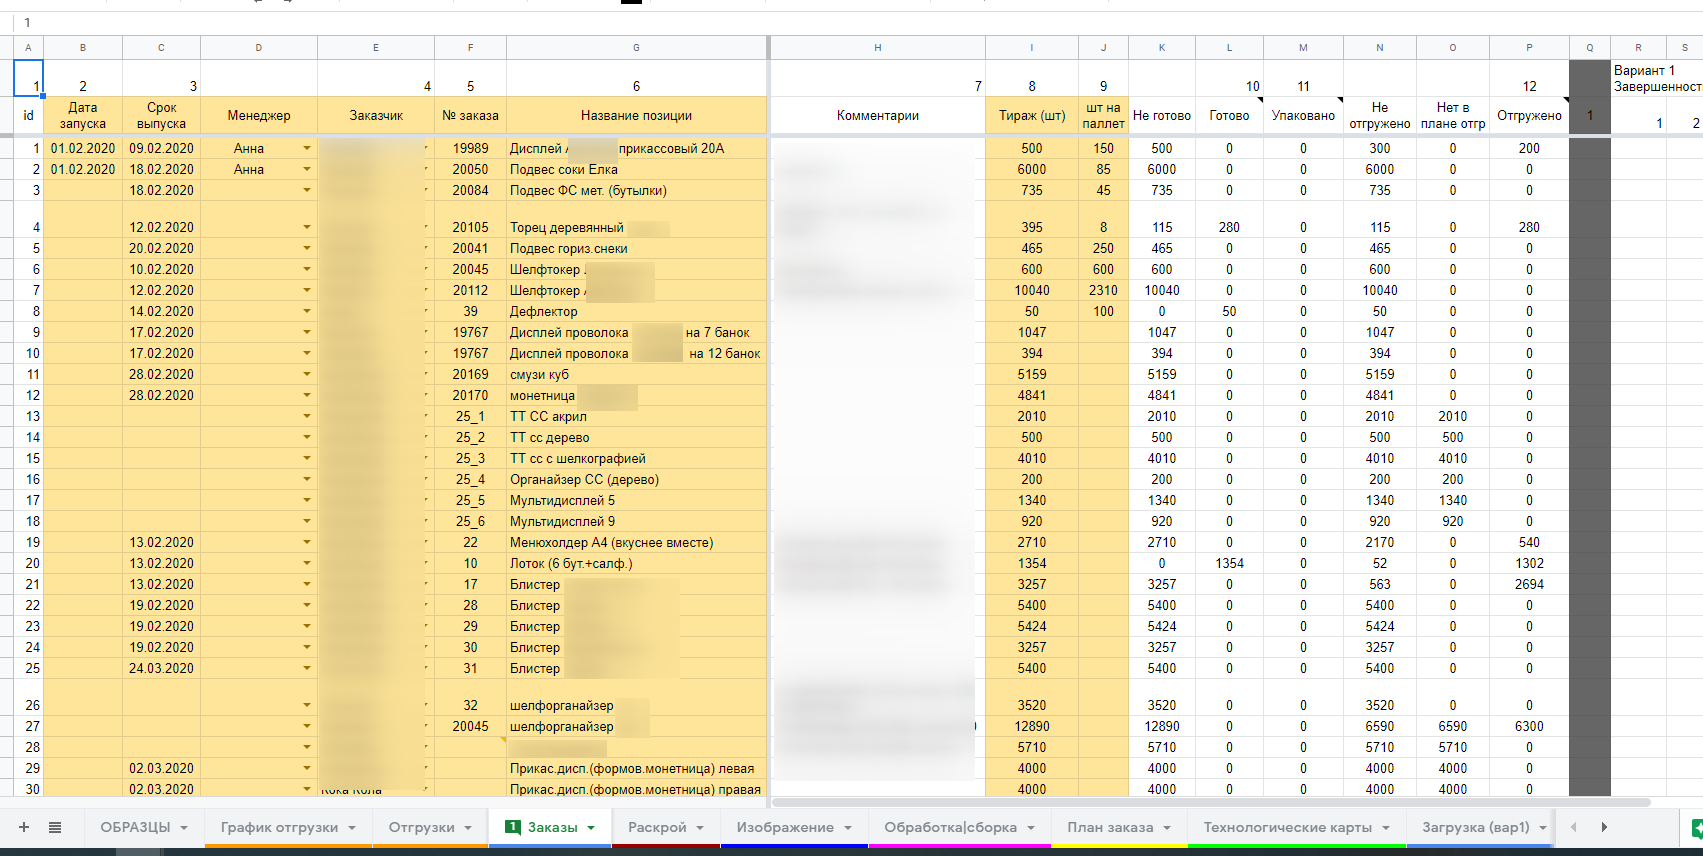This screenshot has width=1703, height=856.
Task: Select the № заказа header cell
Action: 470,115
